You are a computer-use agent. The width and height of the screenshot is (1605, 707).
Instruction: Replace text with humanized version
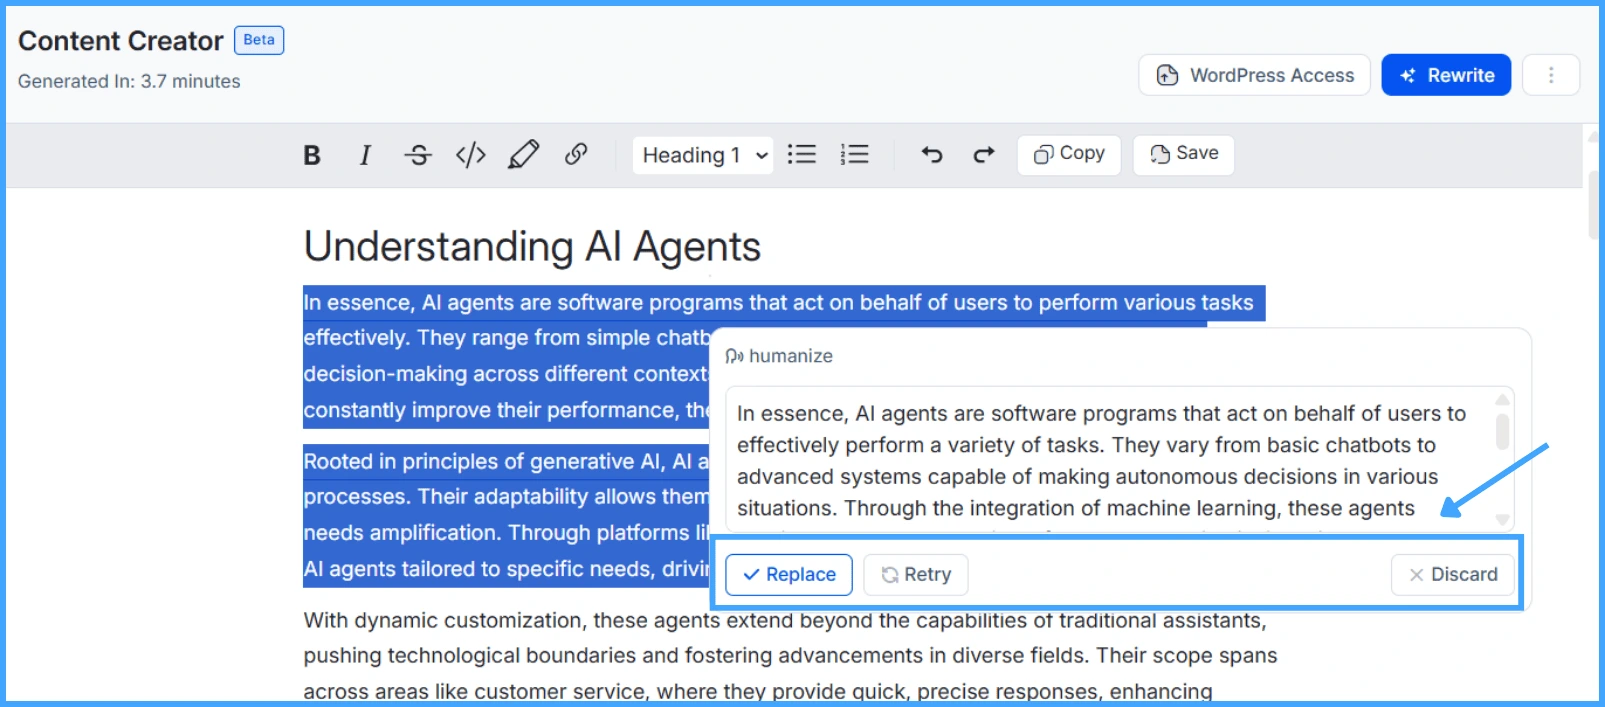[x=789, y=575]
